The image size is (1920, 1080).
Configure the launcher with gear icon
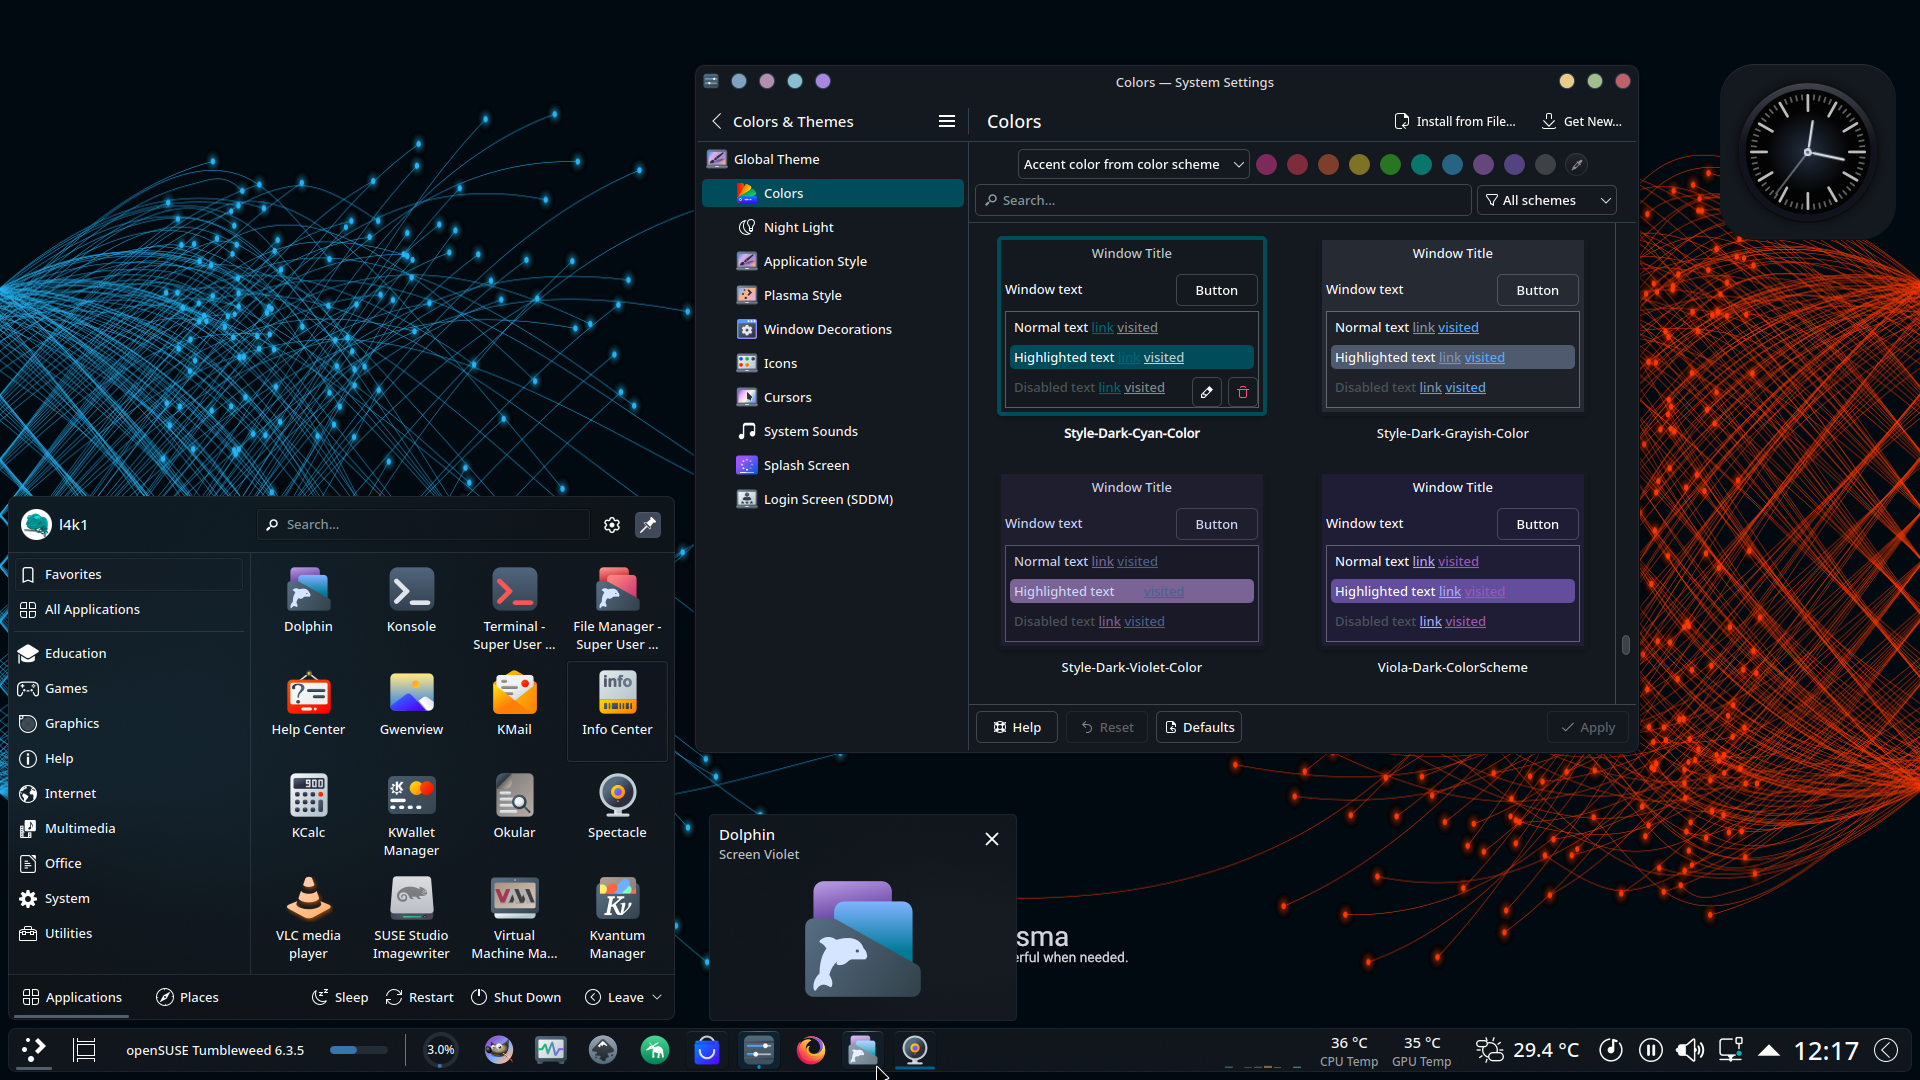coord(612,525)
